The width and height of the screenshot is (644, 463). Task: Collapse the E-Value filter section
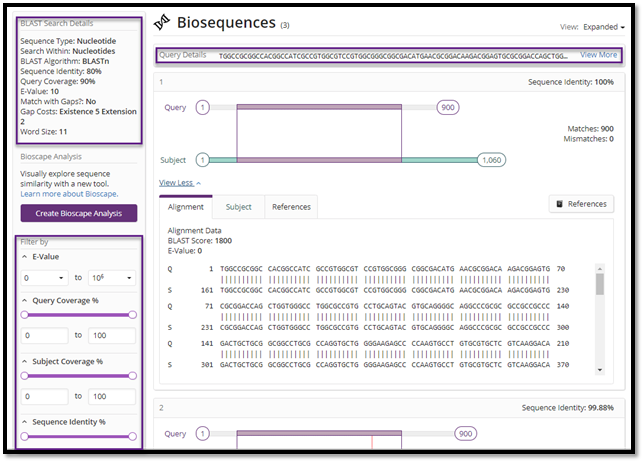point(25,256)
